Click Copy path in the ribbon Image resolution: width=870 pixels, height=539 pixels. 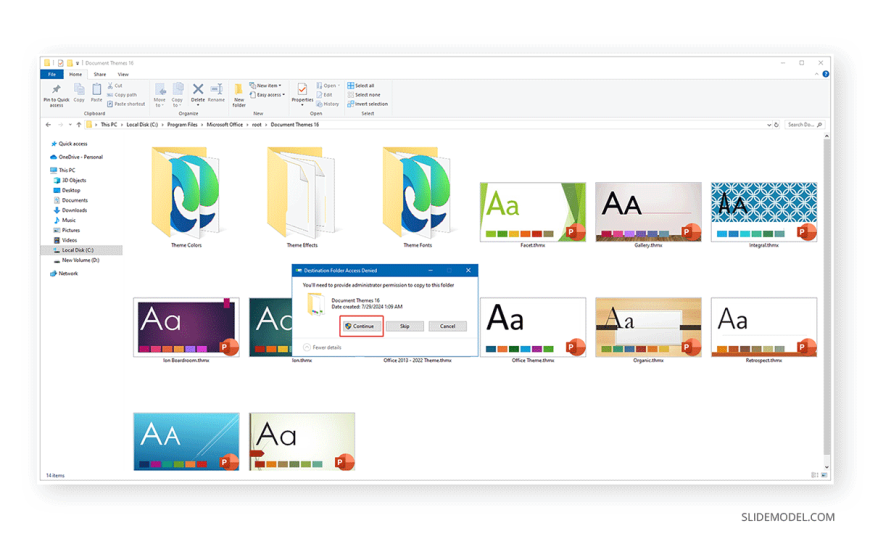122,95
